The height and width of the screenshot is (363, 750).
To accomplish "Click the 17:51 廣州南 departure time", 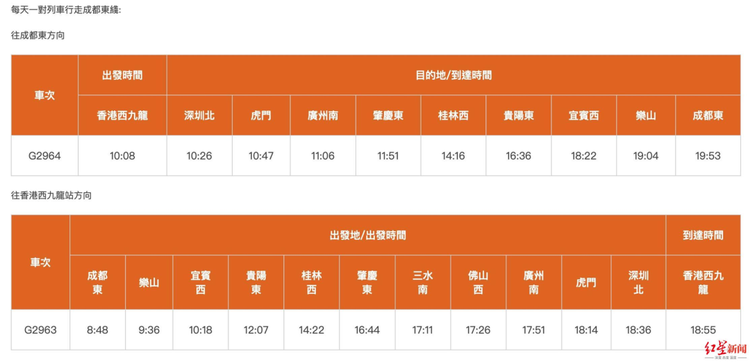I will tap(534, 330).
